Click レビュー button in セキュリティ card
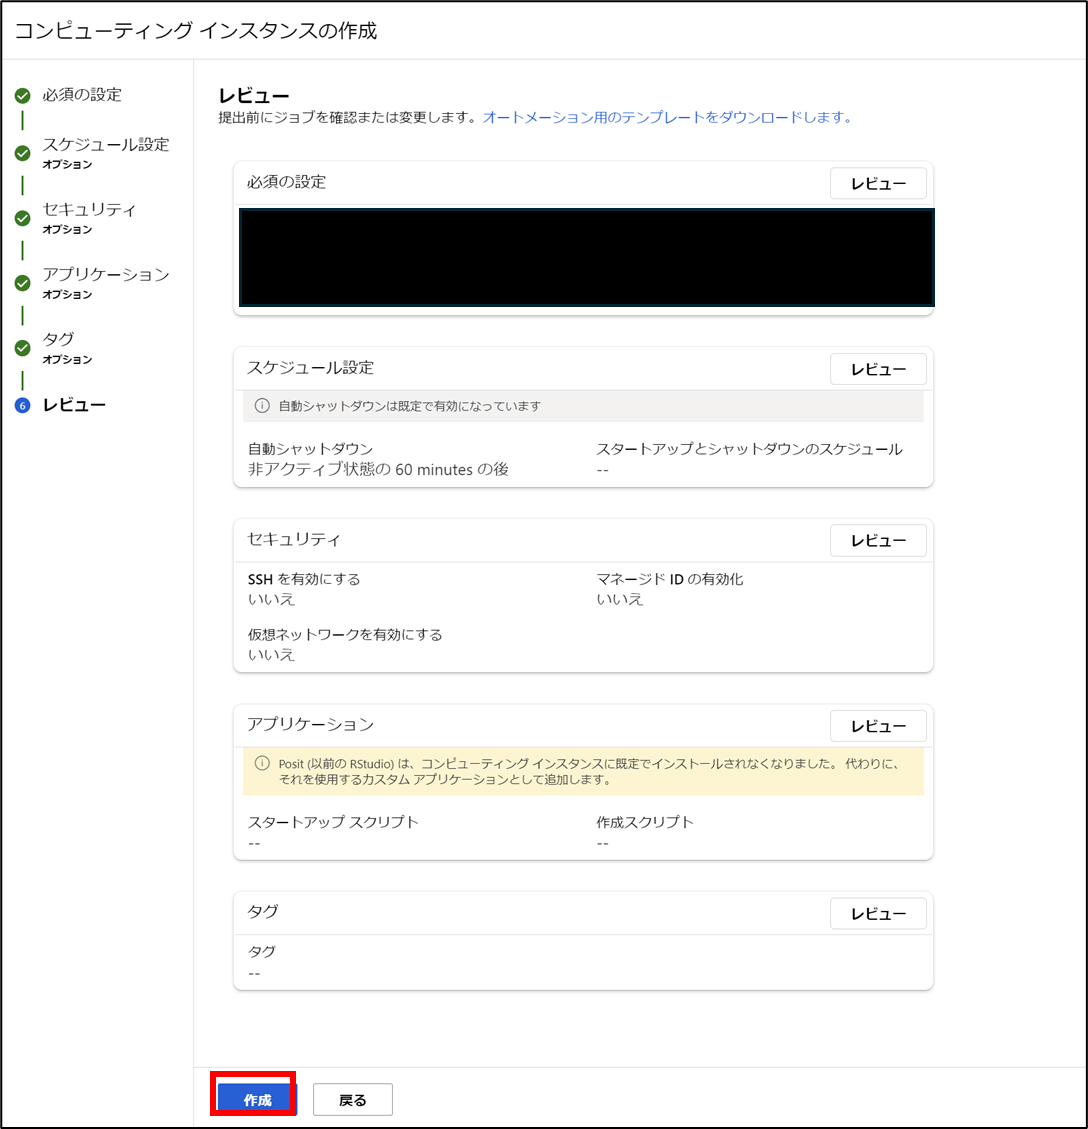 [x=878, y=541]
